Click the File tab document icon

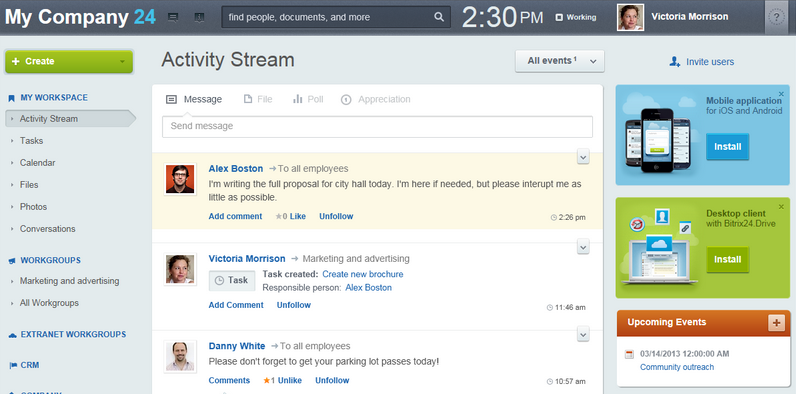coord(248,99)
